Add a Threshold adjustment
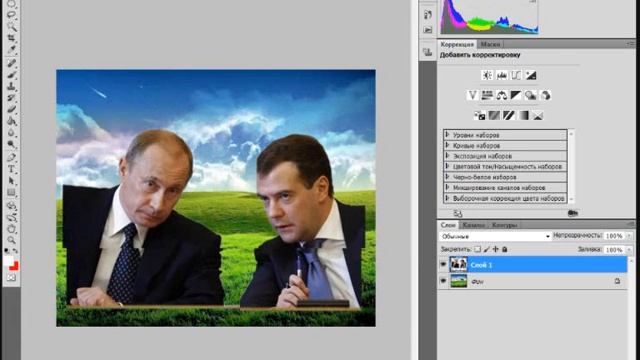 (509, 116)
